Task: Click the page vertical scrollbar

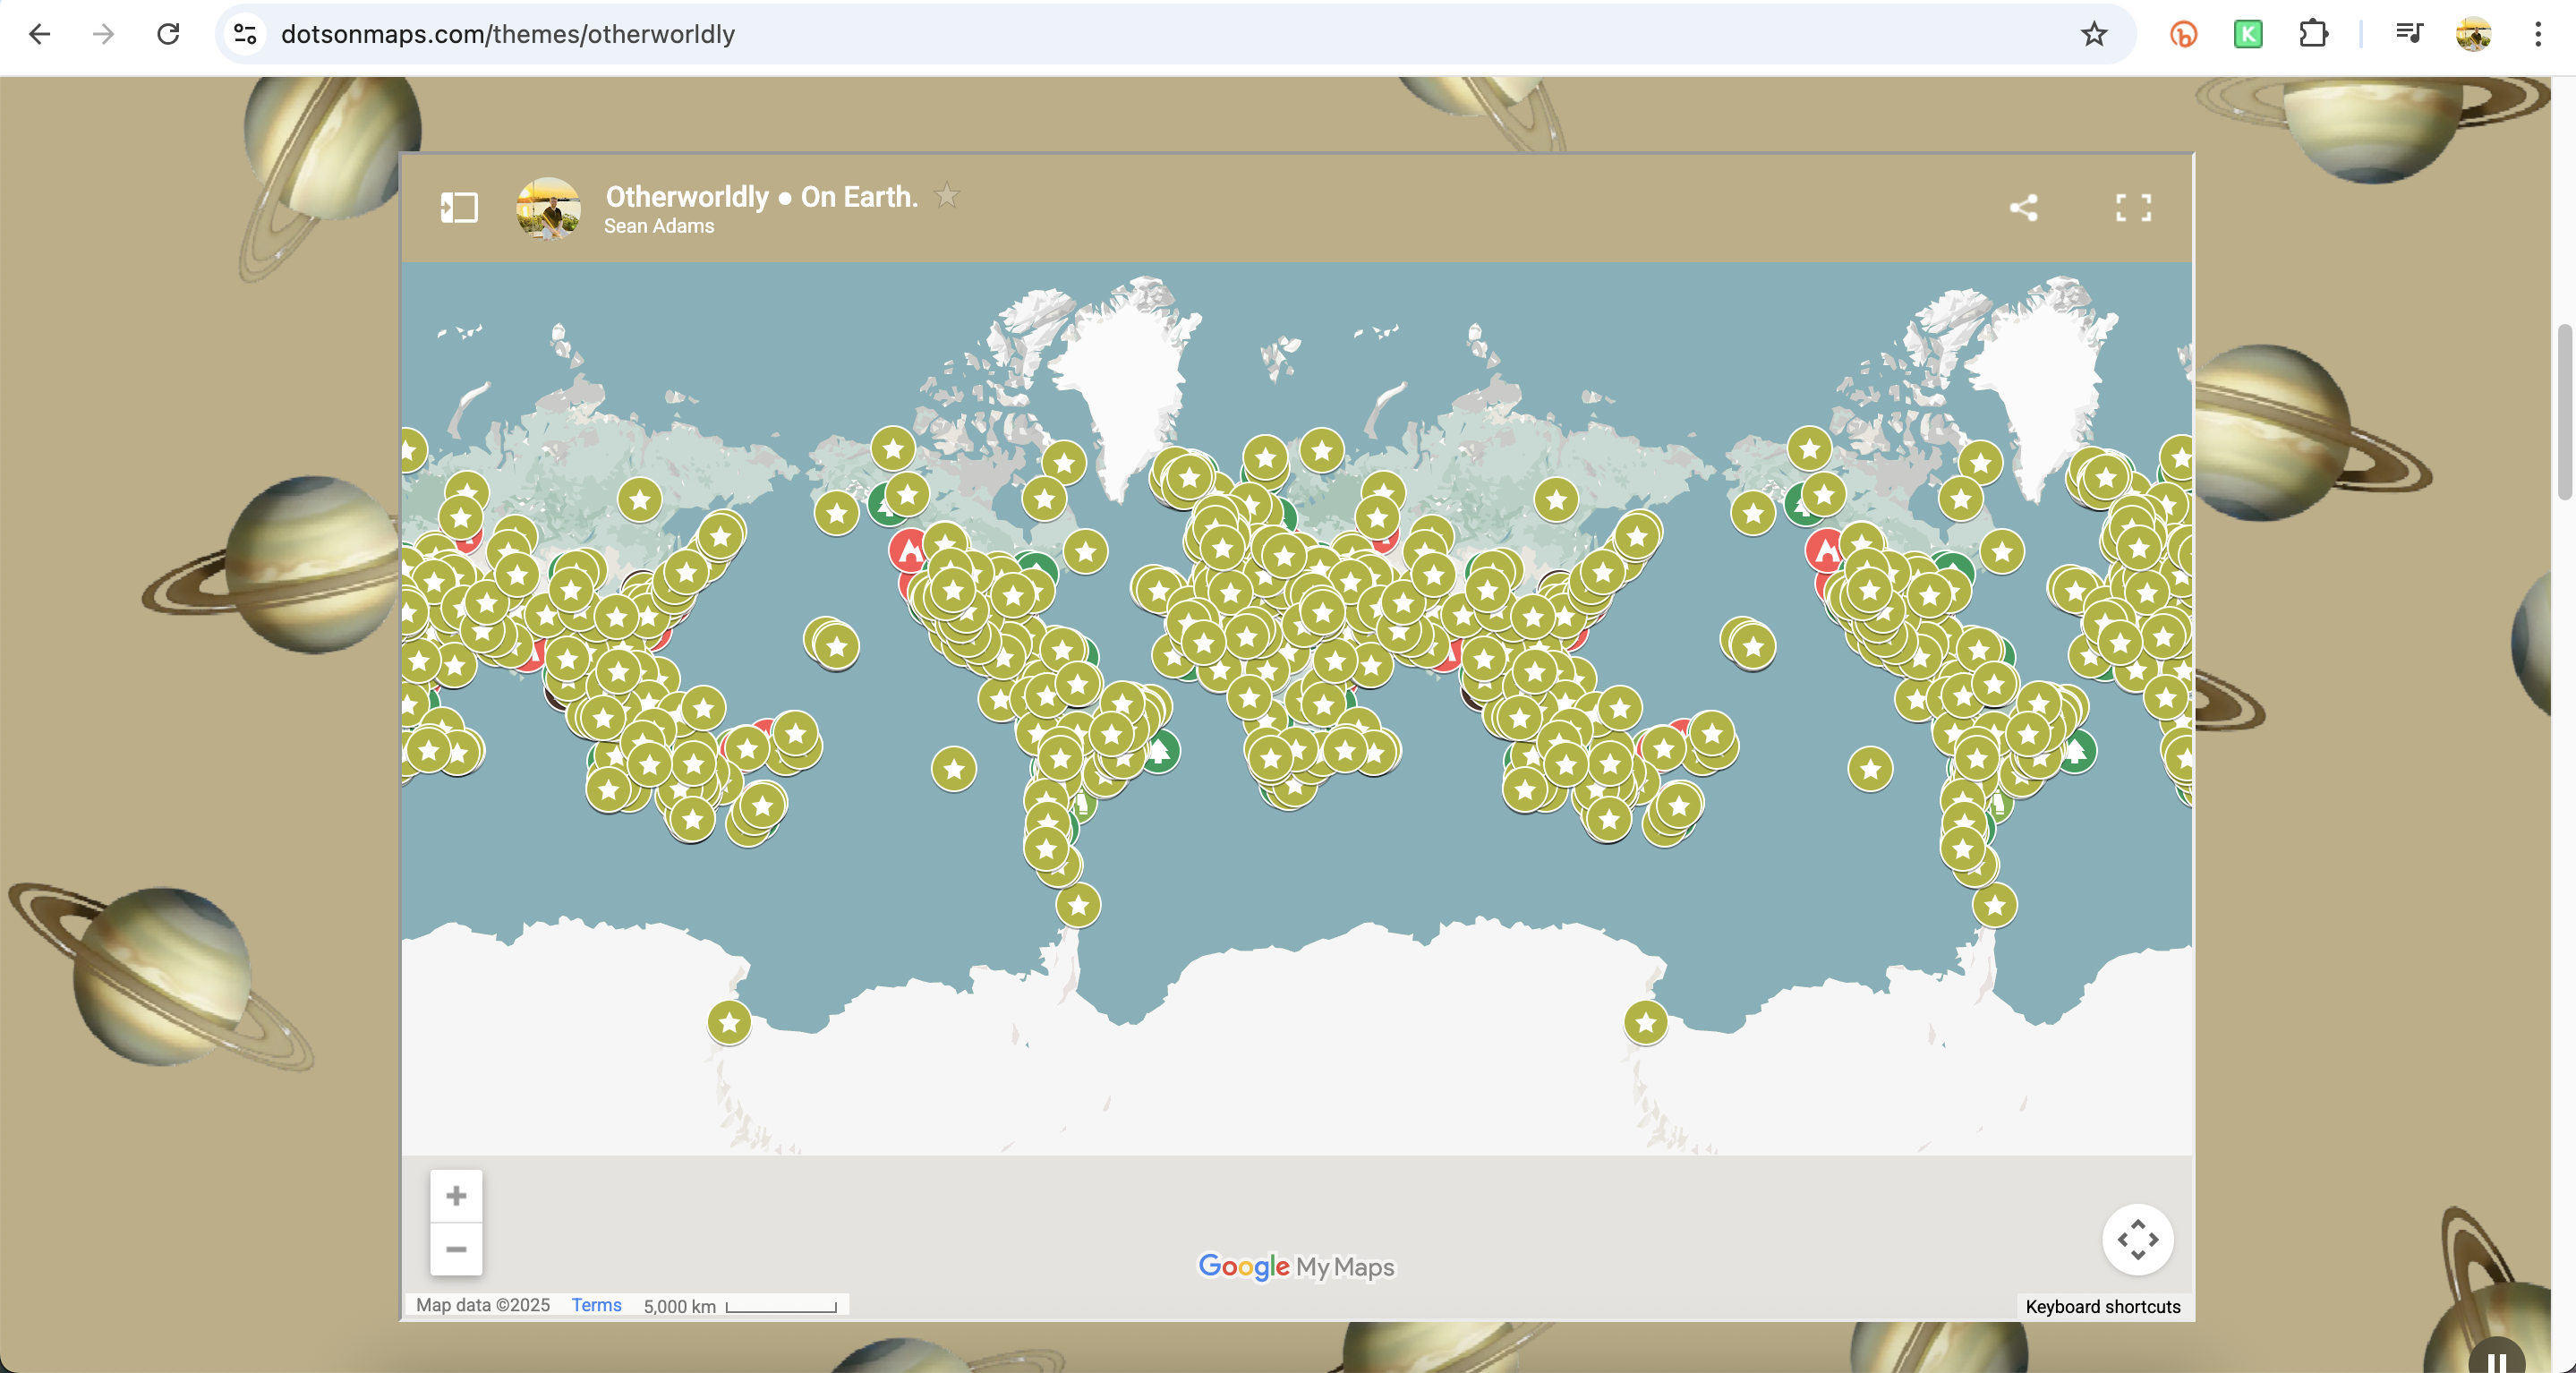Action: pos(2565,410)
